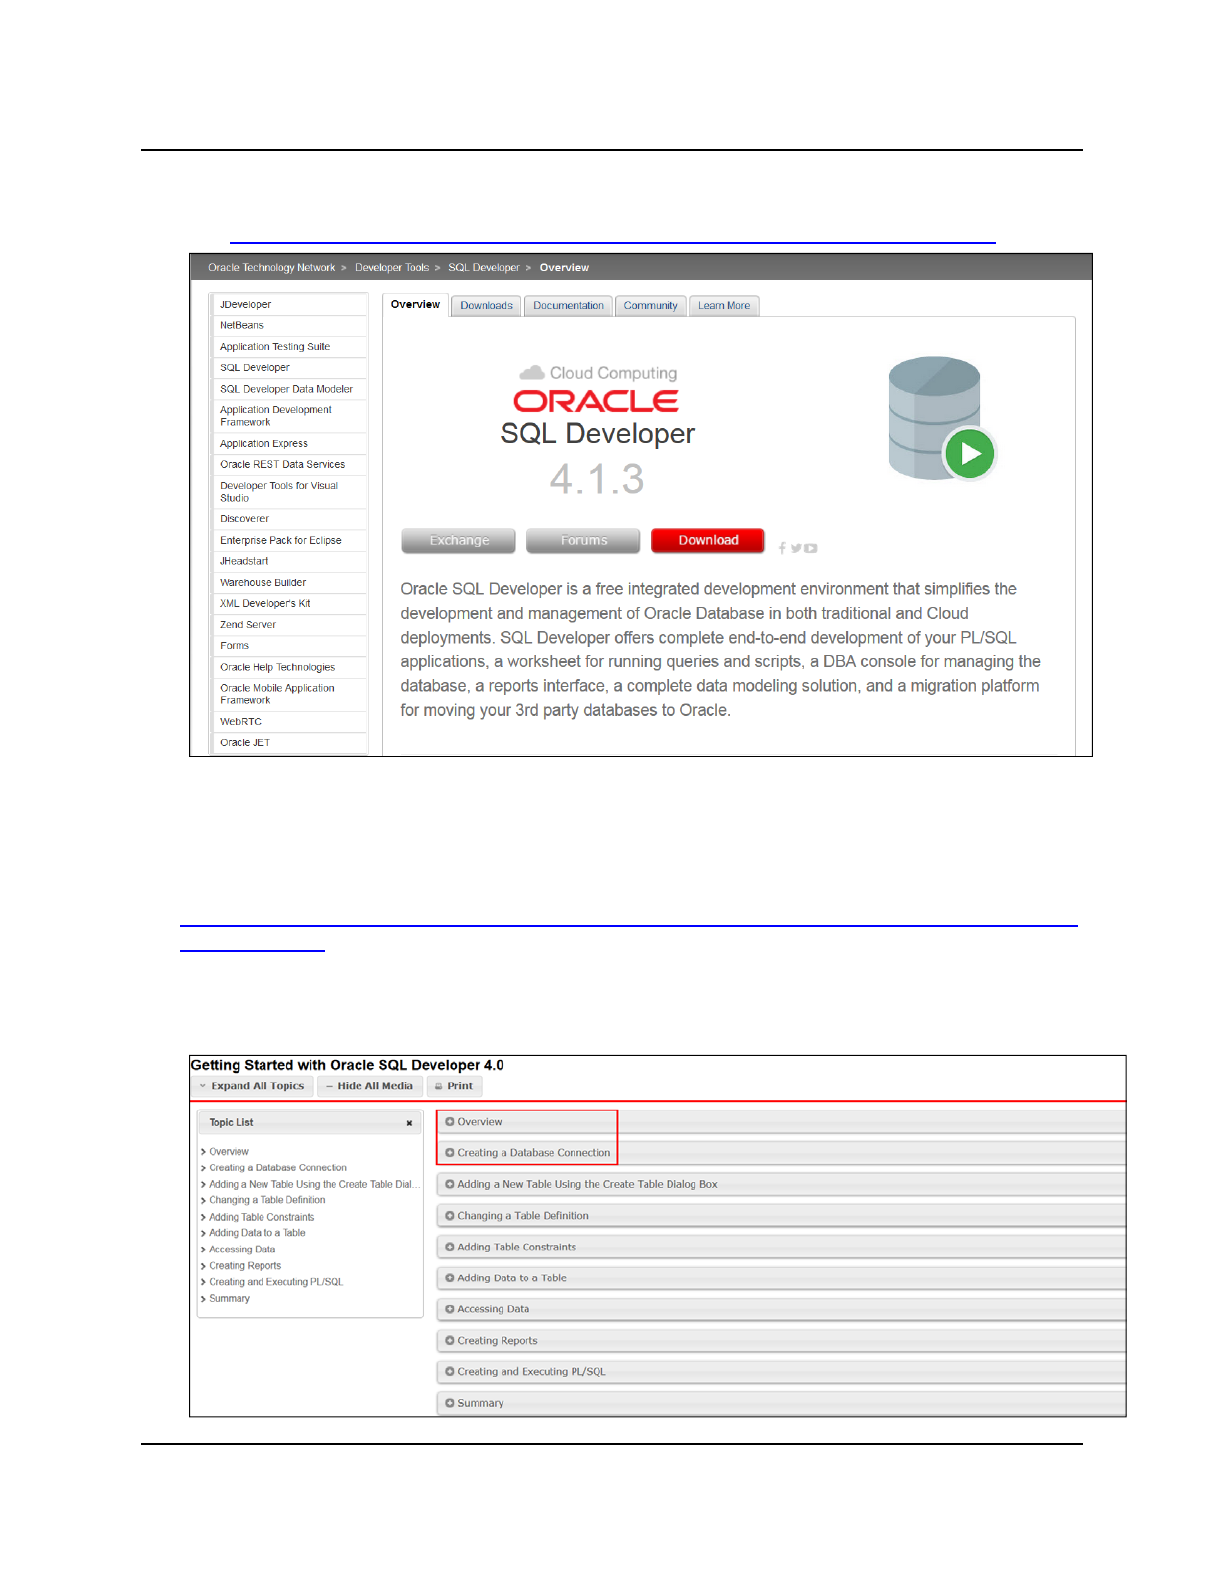Click the green play icon on database image
The height and width of the screenshot is (1584, 1224).
click(969, 453)
